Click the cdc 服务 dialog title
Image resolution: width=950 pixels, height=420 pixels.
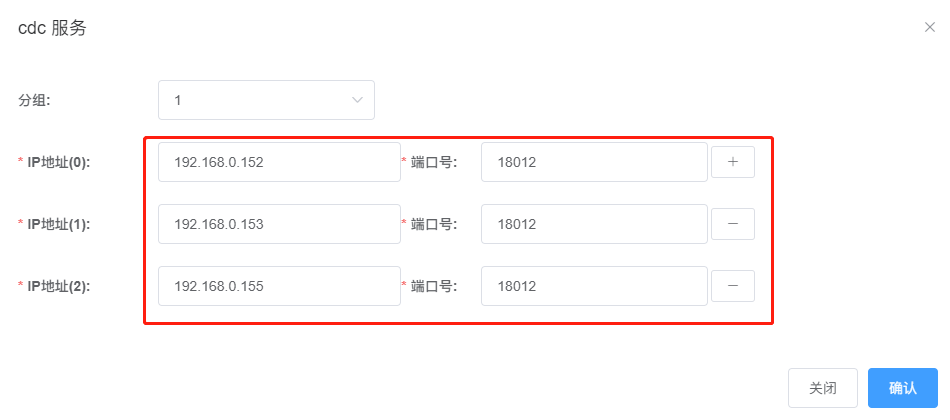tap(52, 28)
